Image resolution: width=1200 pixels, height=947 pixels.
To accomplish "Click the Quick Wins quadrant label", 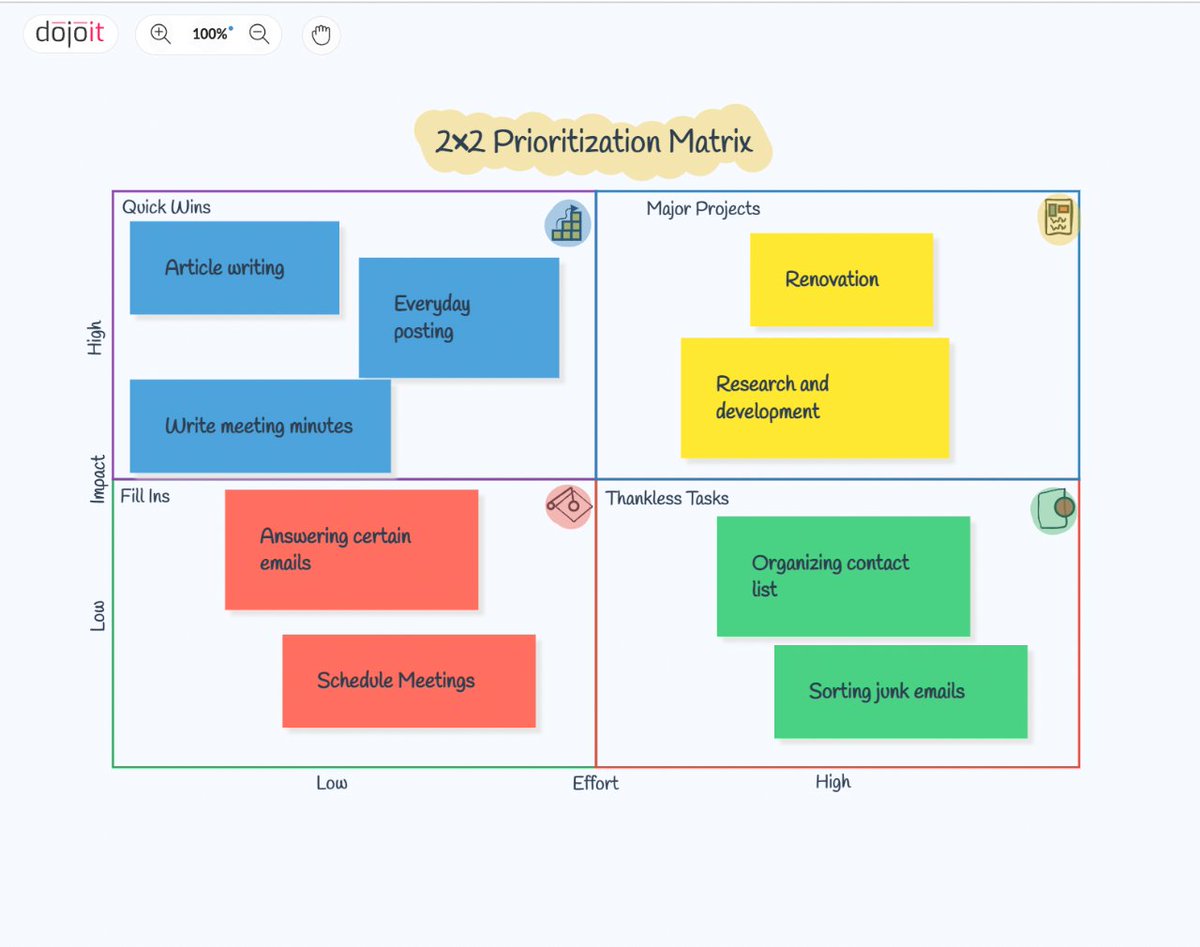I will pos(167,207).
